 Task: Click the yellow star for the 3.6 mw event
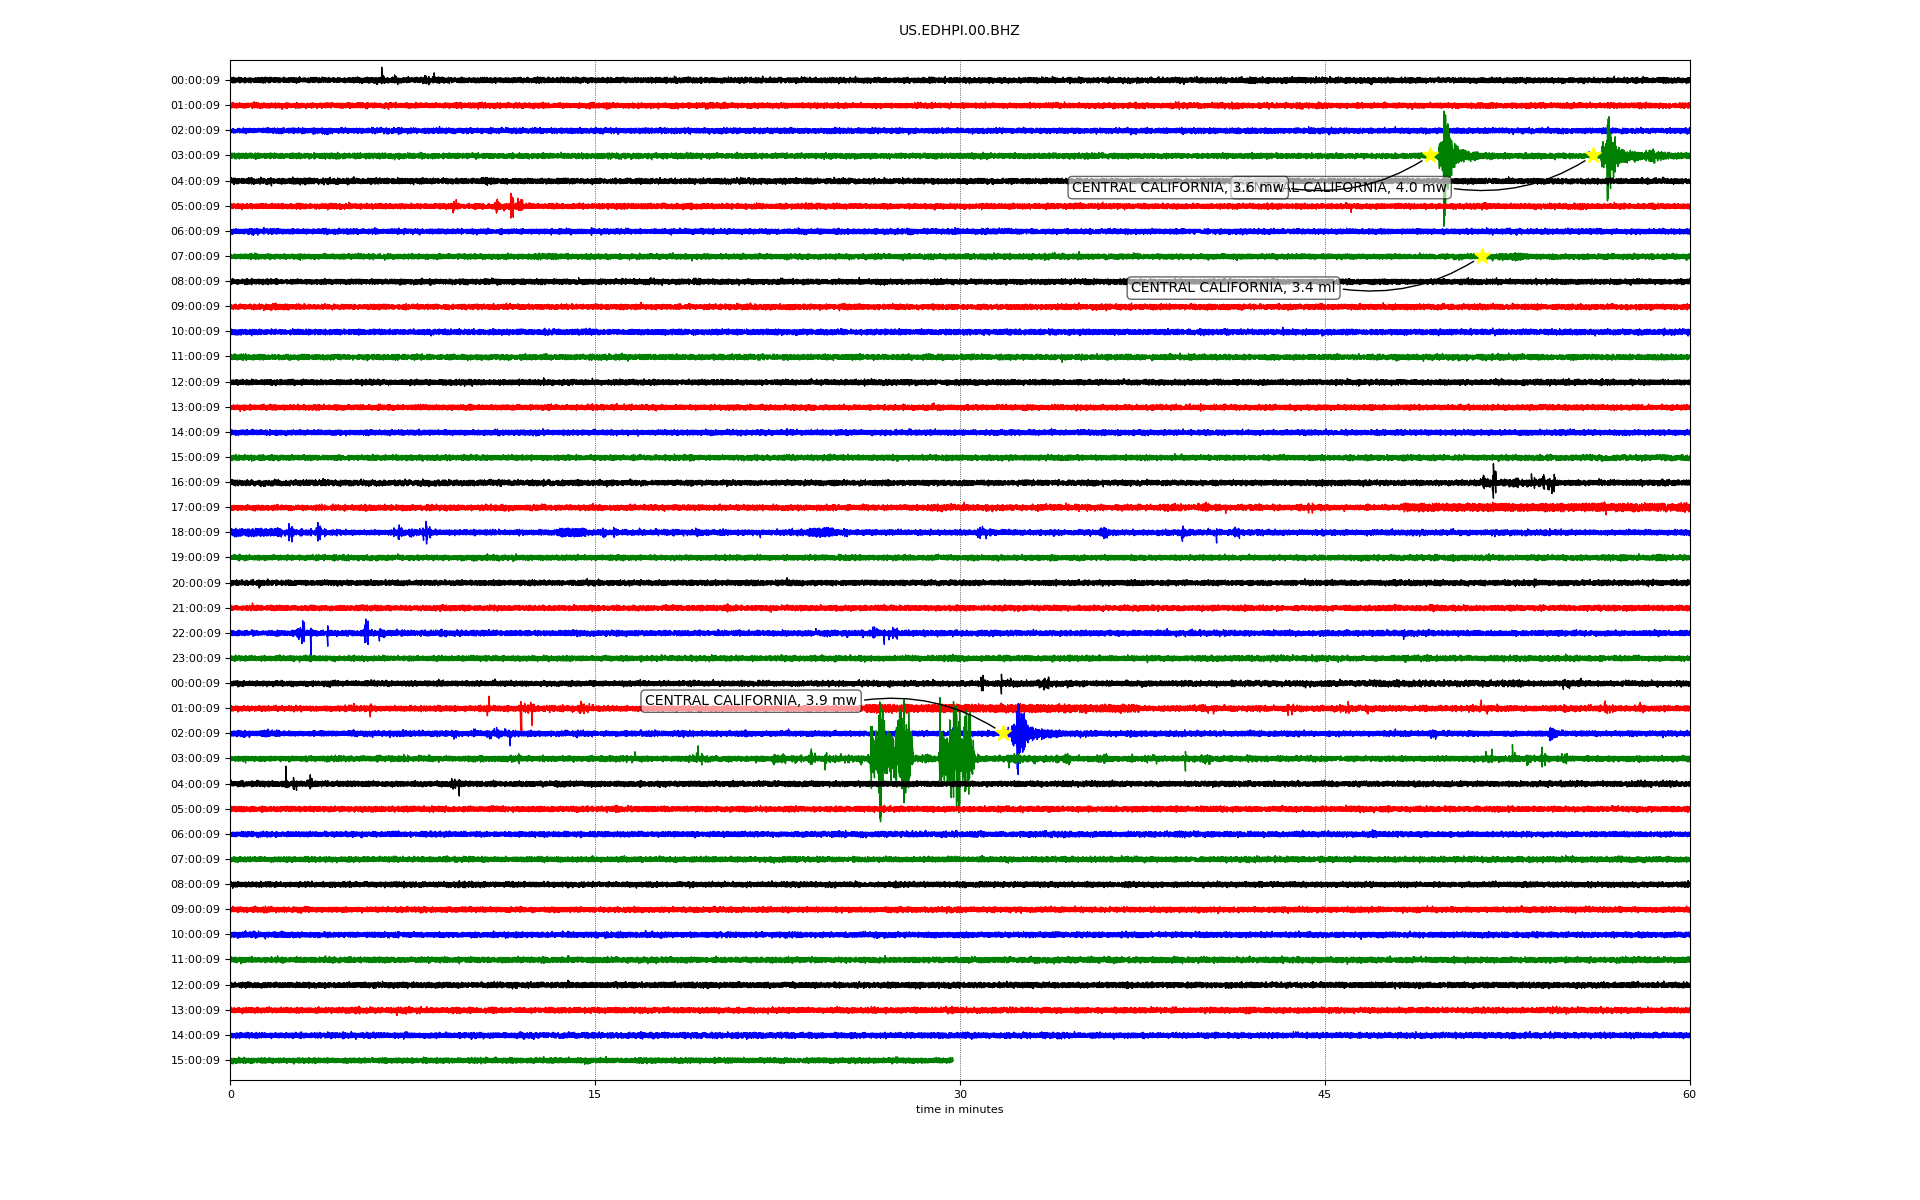(x=1430, y=155)
